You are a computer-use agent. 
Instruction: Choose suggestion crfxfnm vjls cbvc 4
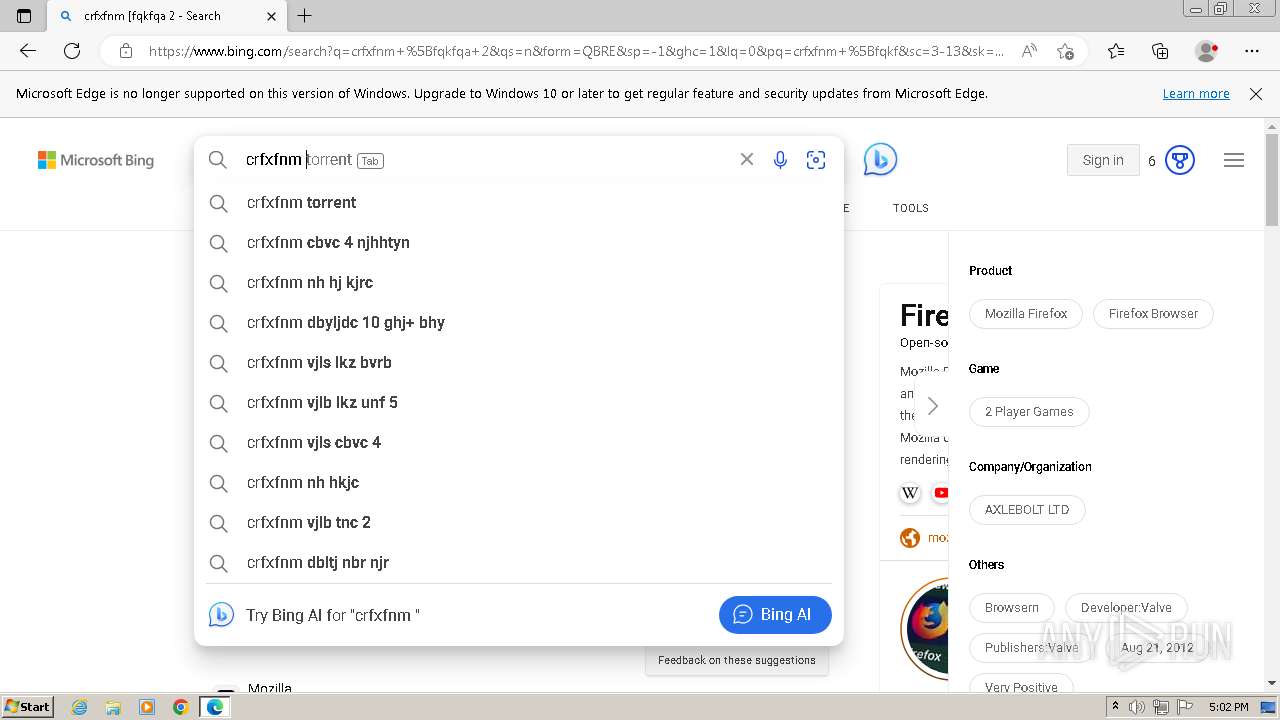[x=519, y=442]
